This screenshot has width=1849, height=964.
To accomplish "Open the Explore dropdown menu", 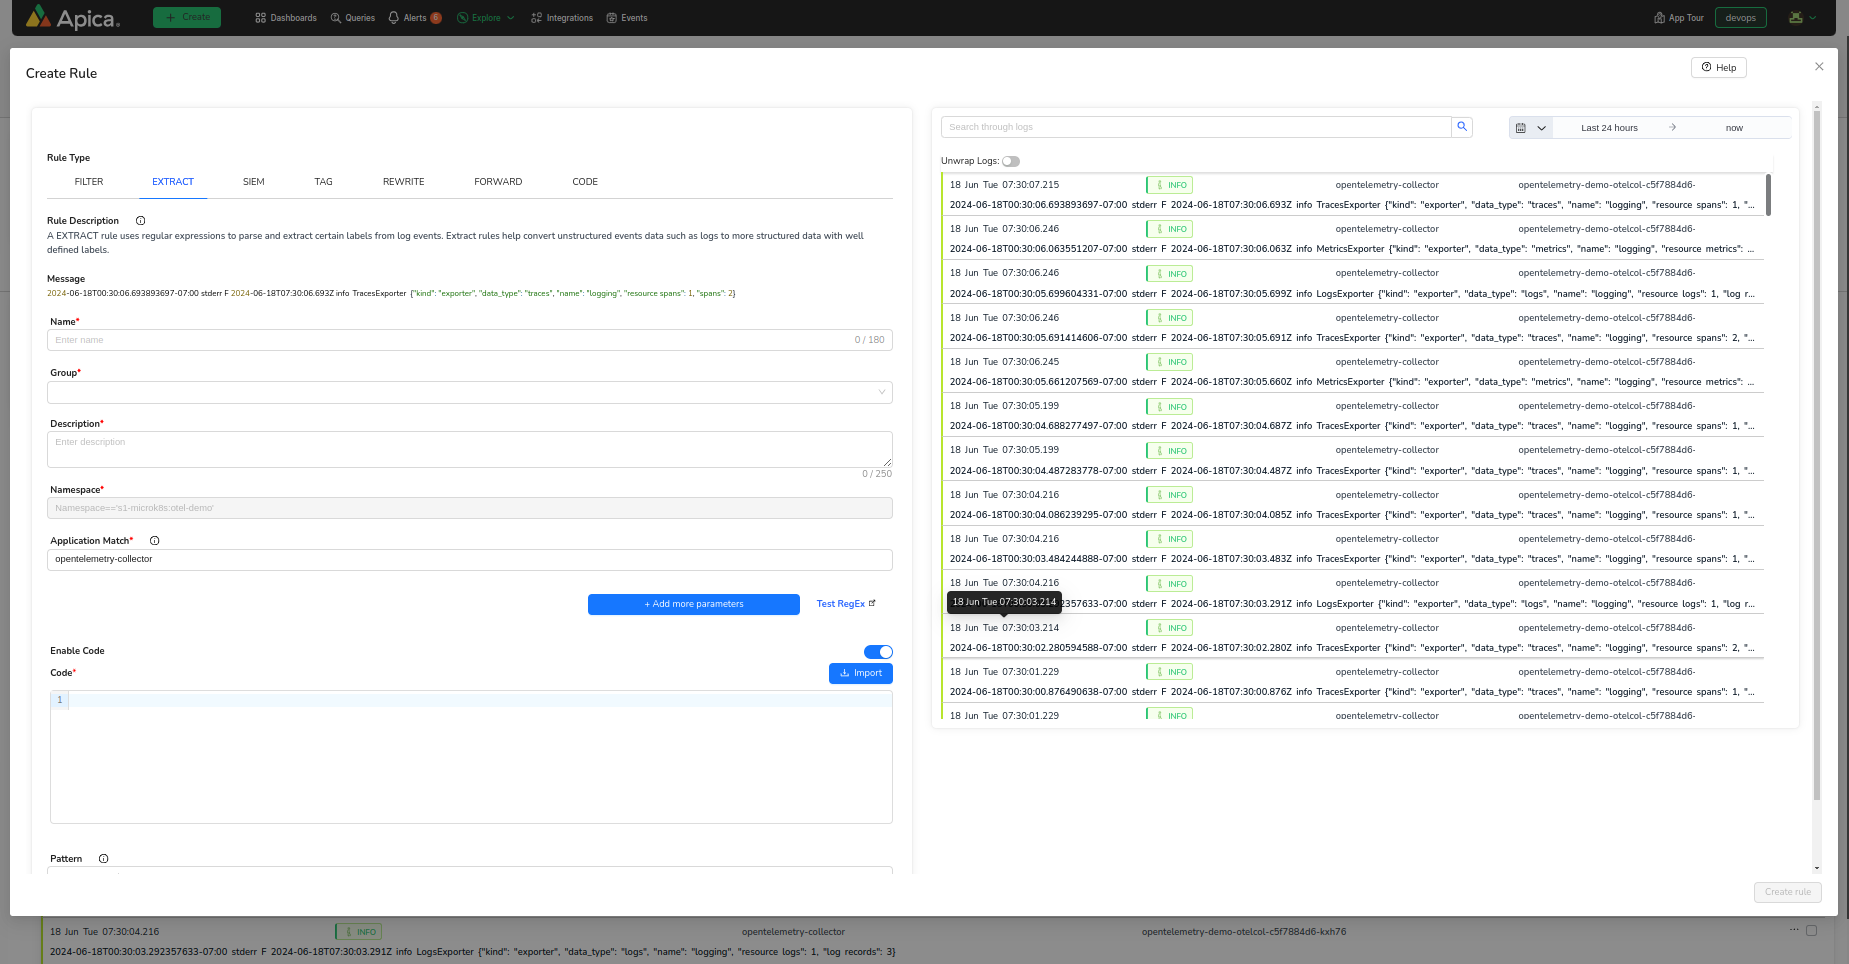I will [x=486, y=18].
